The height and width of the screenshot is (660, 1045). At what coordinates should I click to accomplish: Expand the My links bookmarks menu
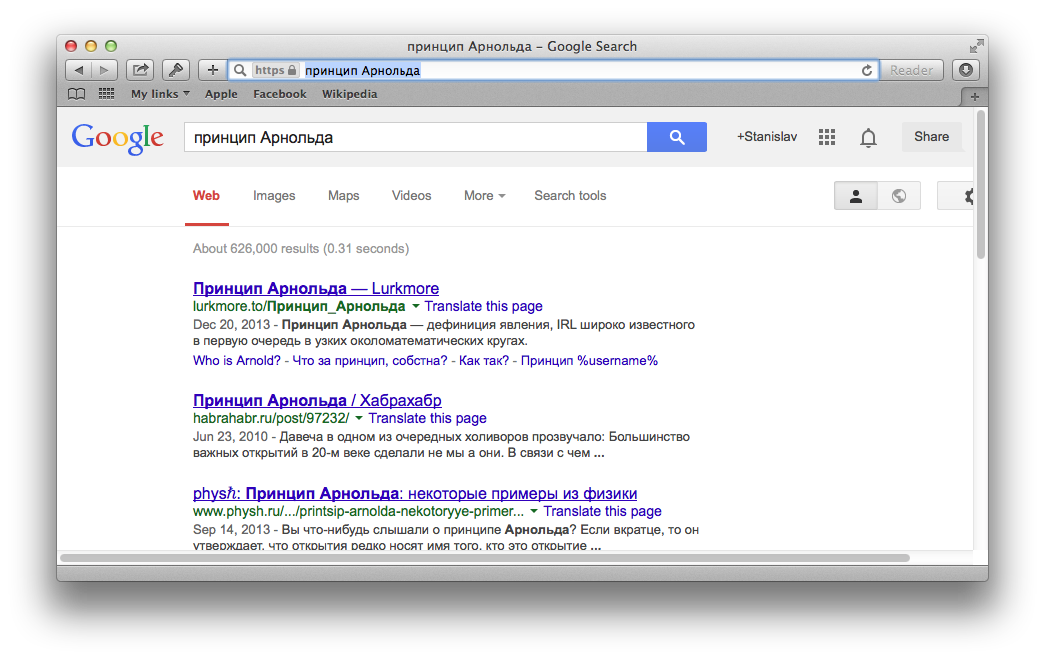point(160,94)
